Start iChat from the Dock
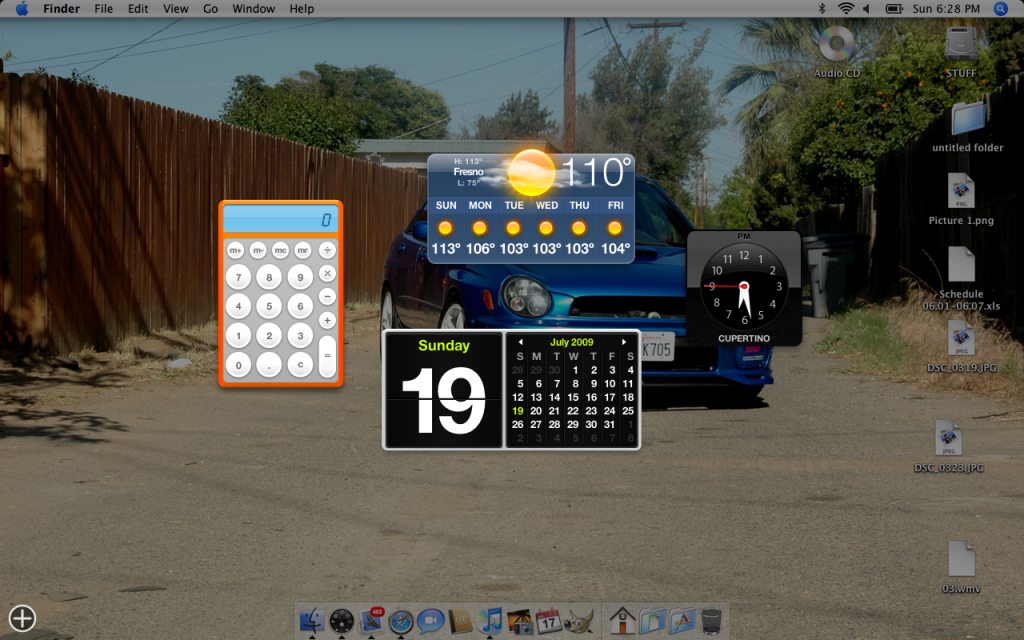 pyautogui.click(x=430, y=622)
